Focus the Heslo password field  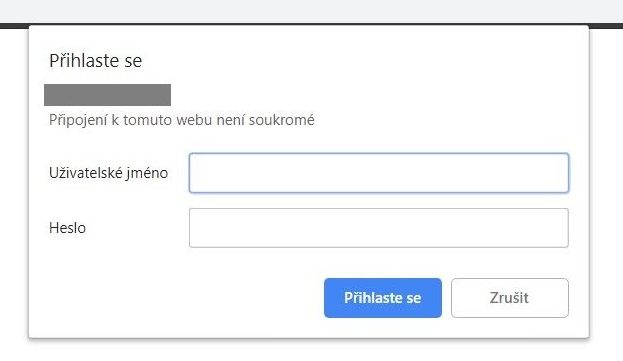pos(379,228)
